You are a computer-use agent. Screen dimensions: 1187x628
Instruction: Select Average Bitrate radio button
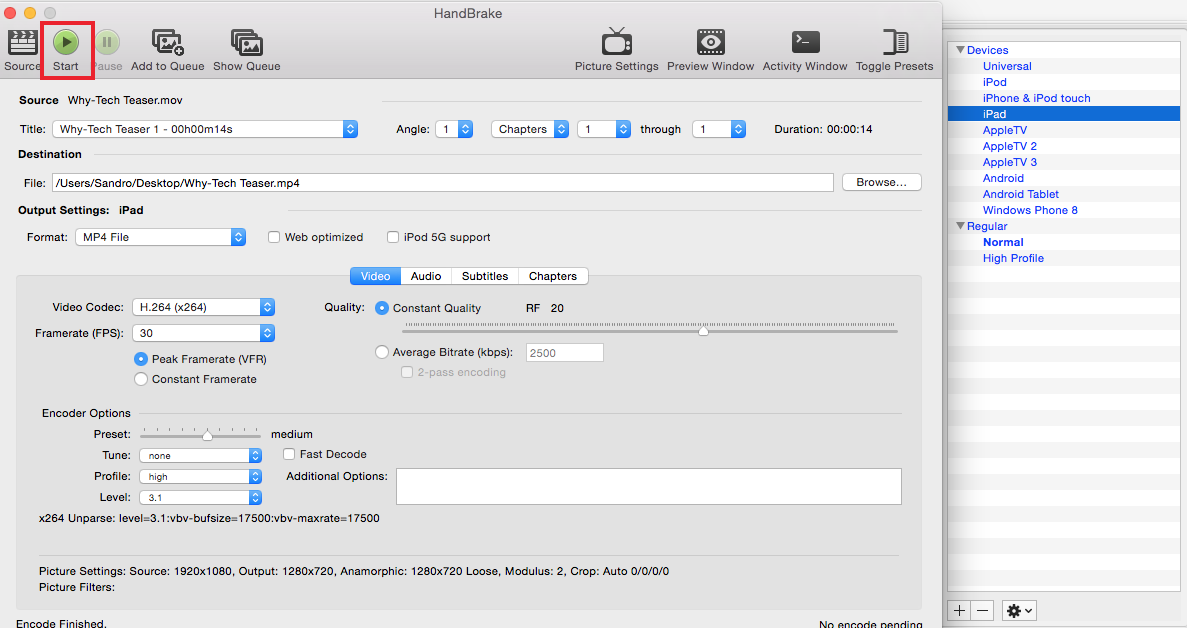click(382, 352)
